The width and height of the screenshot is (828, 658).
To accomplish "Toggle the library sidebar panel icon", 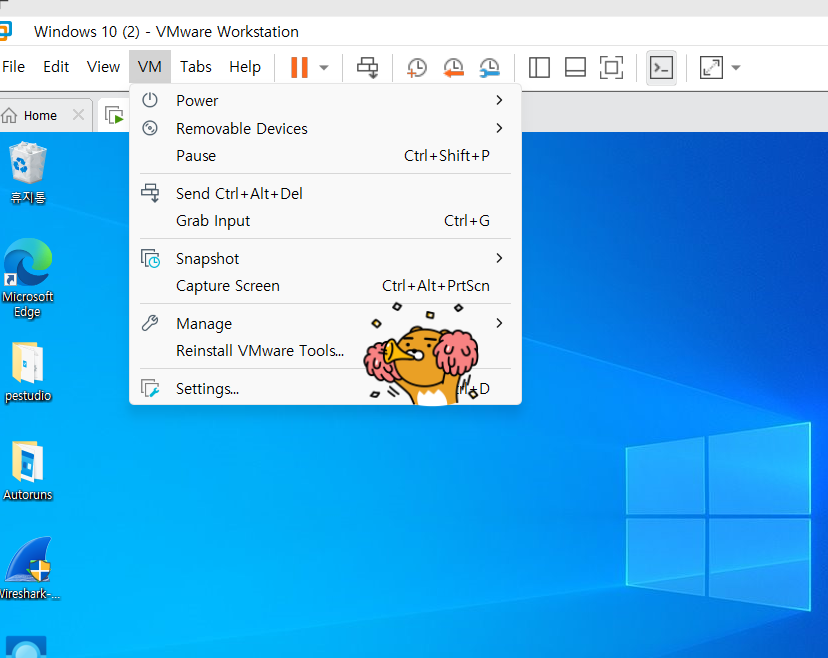I will (x=539, y=68).
